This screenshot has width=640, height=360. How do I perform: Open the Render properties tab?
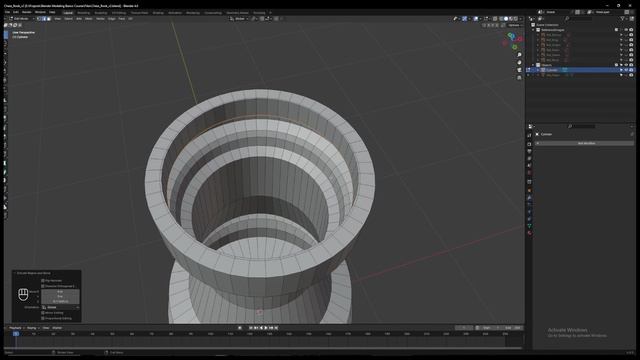[529, 144]
